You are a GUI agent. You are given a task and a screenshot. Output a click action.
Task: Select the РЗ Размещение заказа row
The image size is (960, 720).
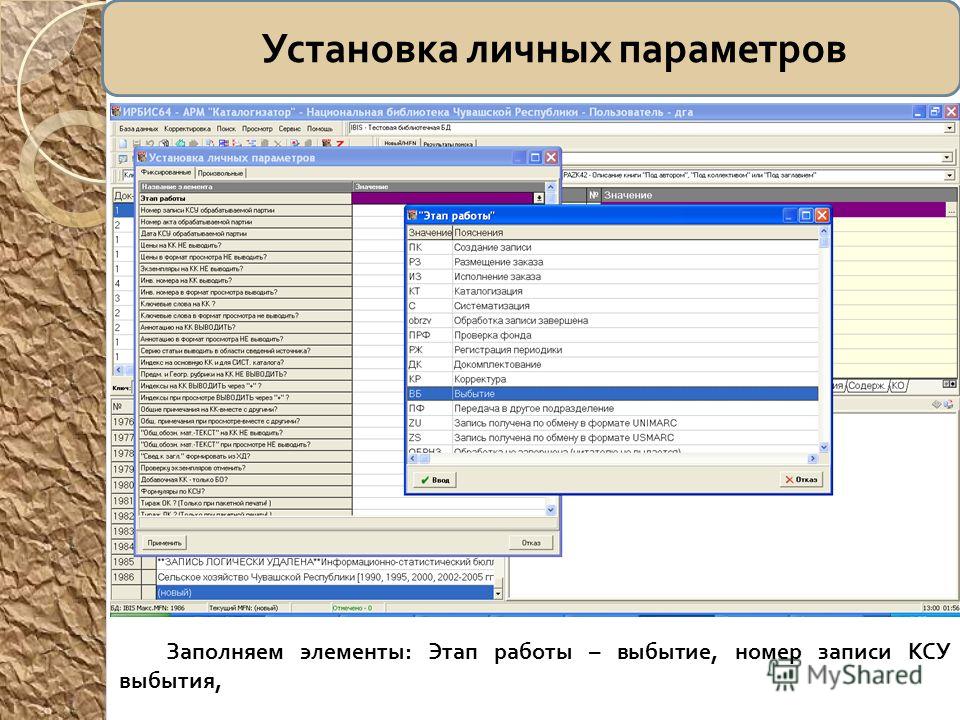(x=612, y=262)
